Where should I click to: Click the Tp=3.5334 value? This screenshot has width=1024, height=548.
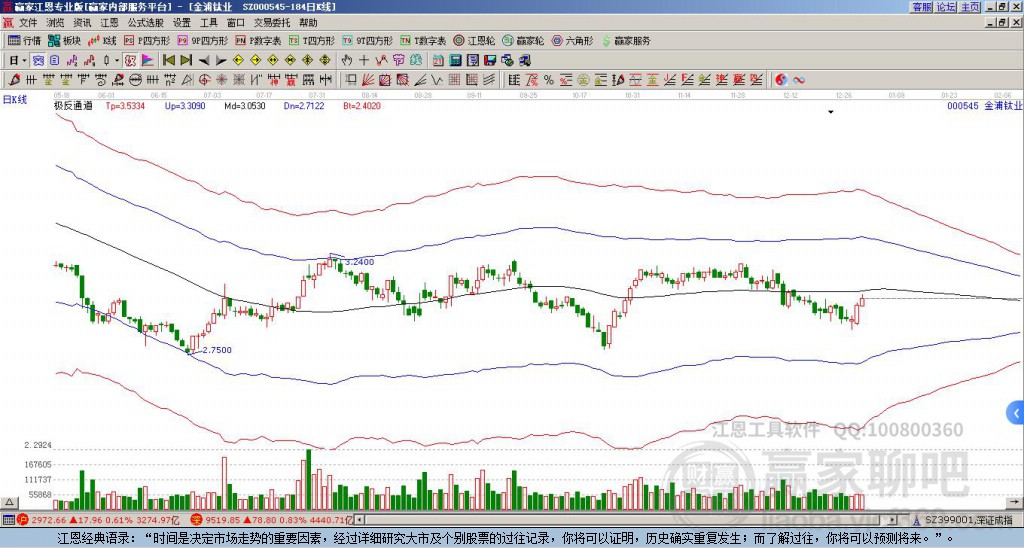(x=127, y=106)
